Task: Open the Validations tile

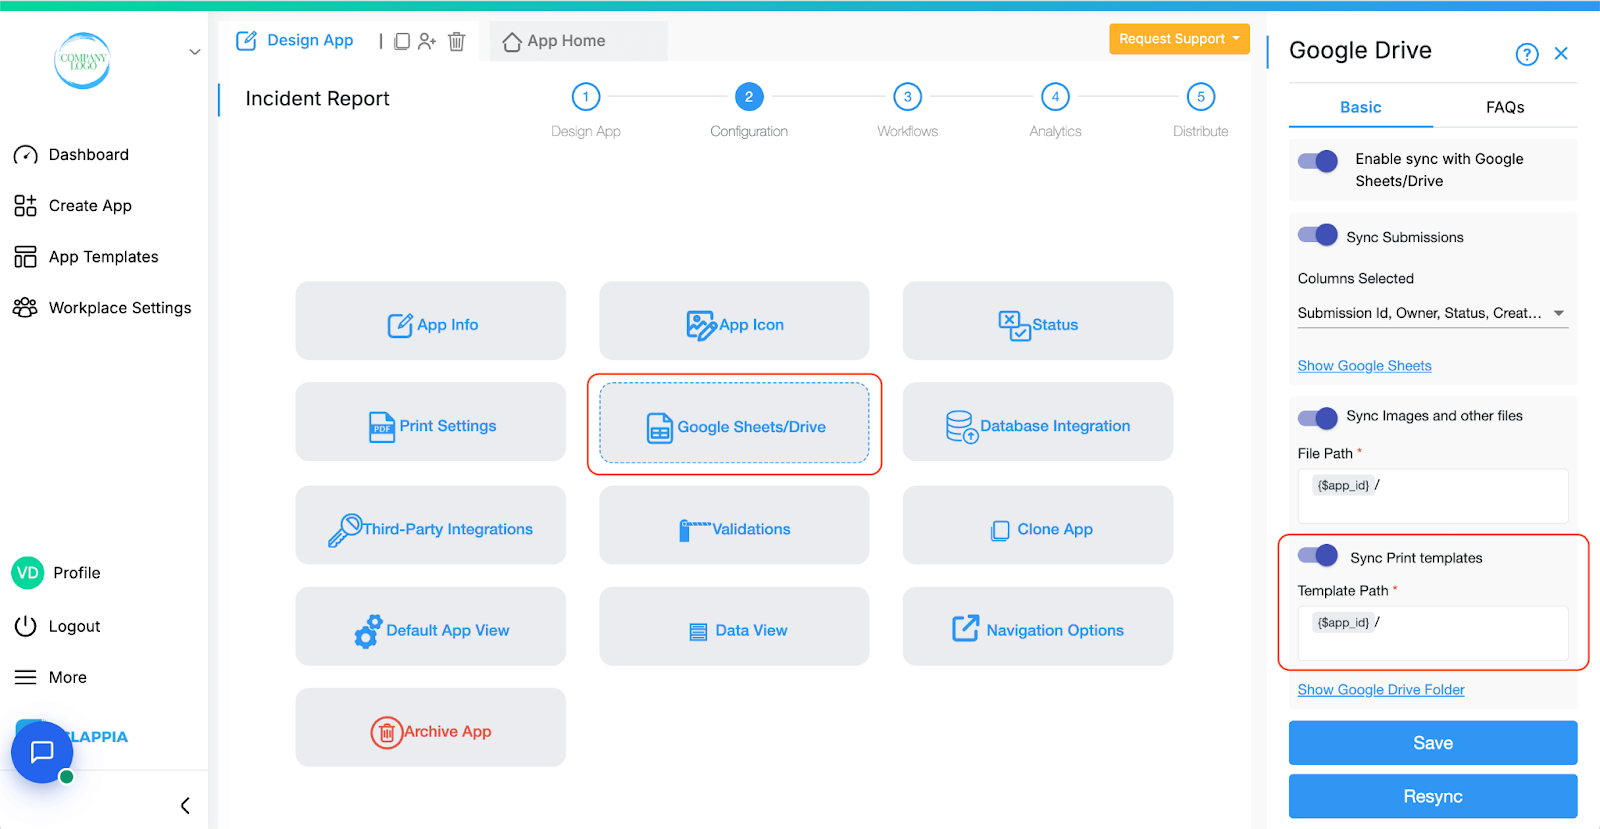Action: [x=734, y=525]
